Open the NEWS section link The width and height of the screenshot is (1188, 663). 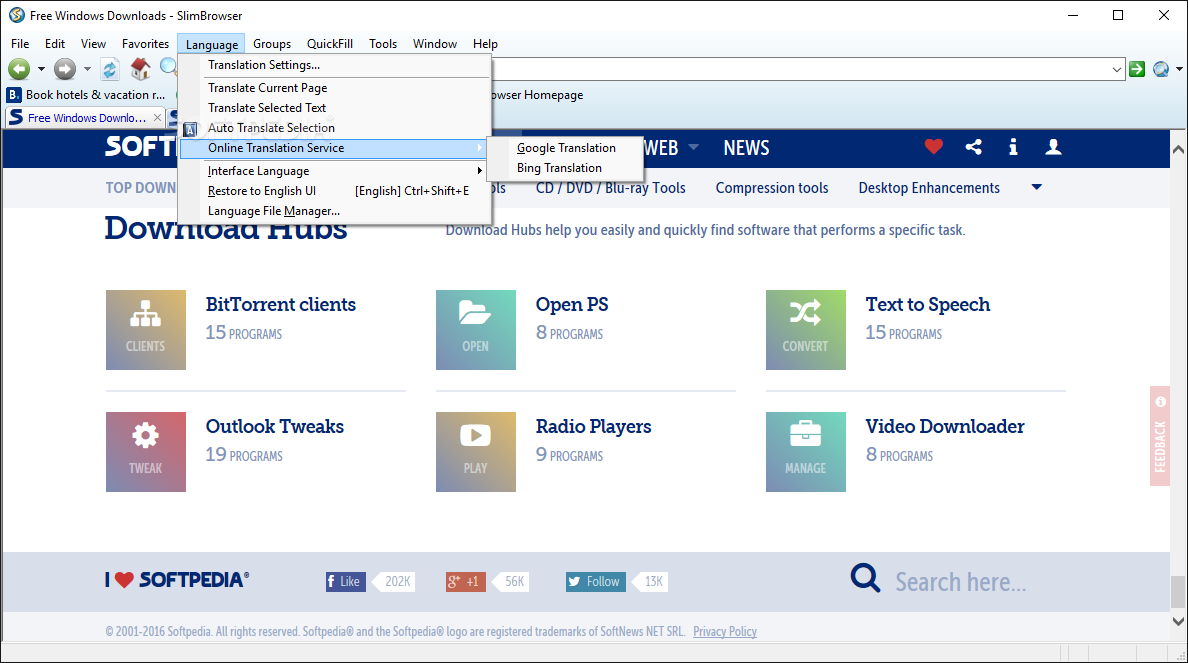746,148
